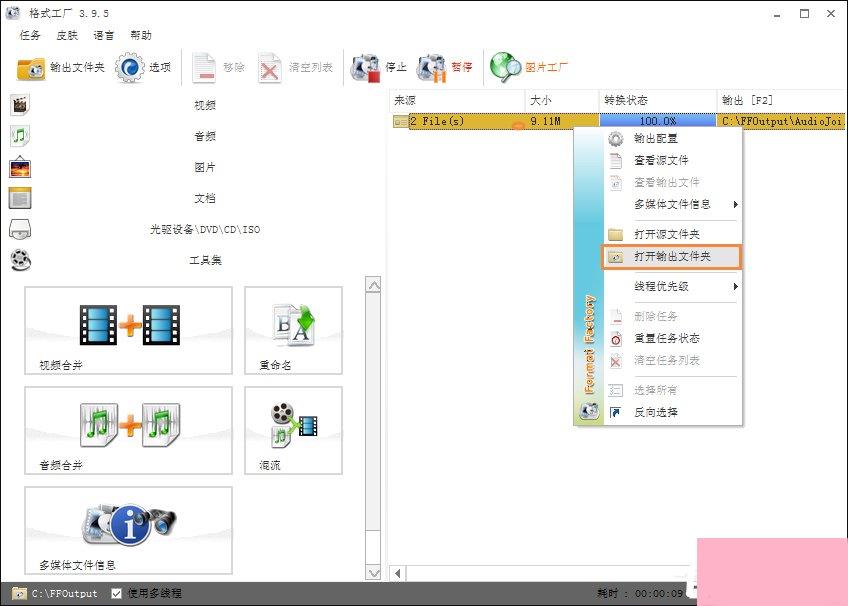Open the 语言 menu
The image size is (848, 606).
click(104, 35)
